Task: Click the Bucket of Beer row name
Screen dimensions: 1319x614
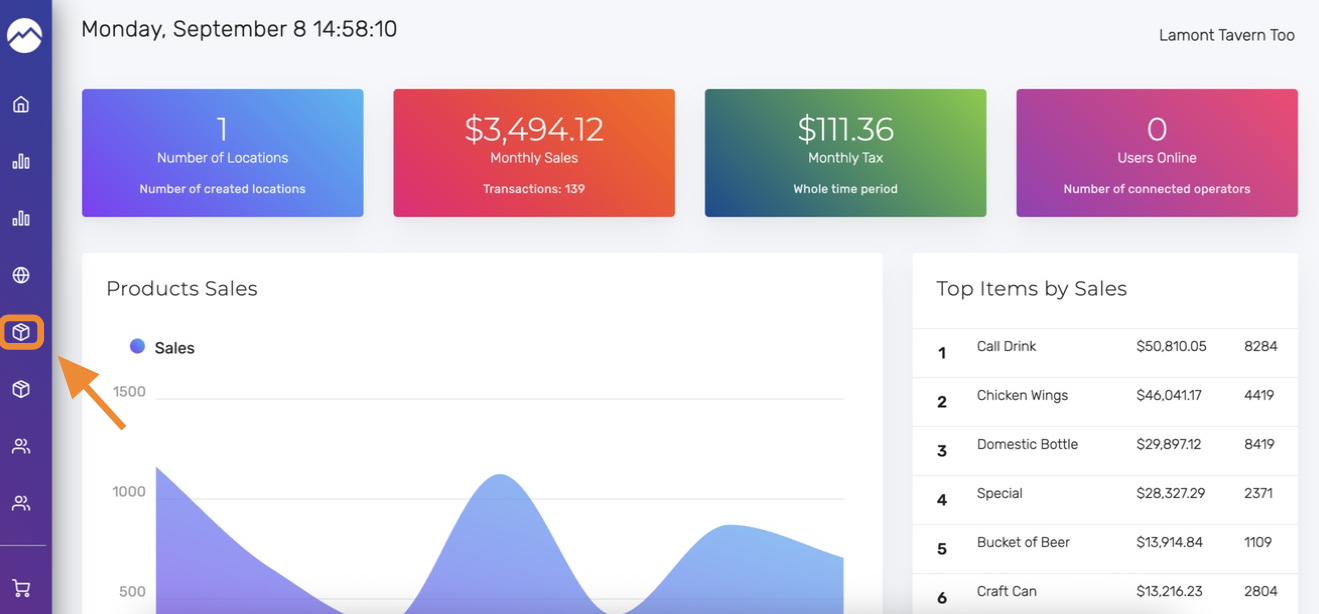Action: pos(1024,542)
